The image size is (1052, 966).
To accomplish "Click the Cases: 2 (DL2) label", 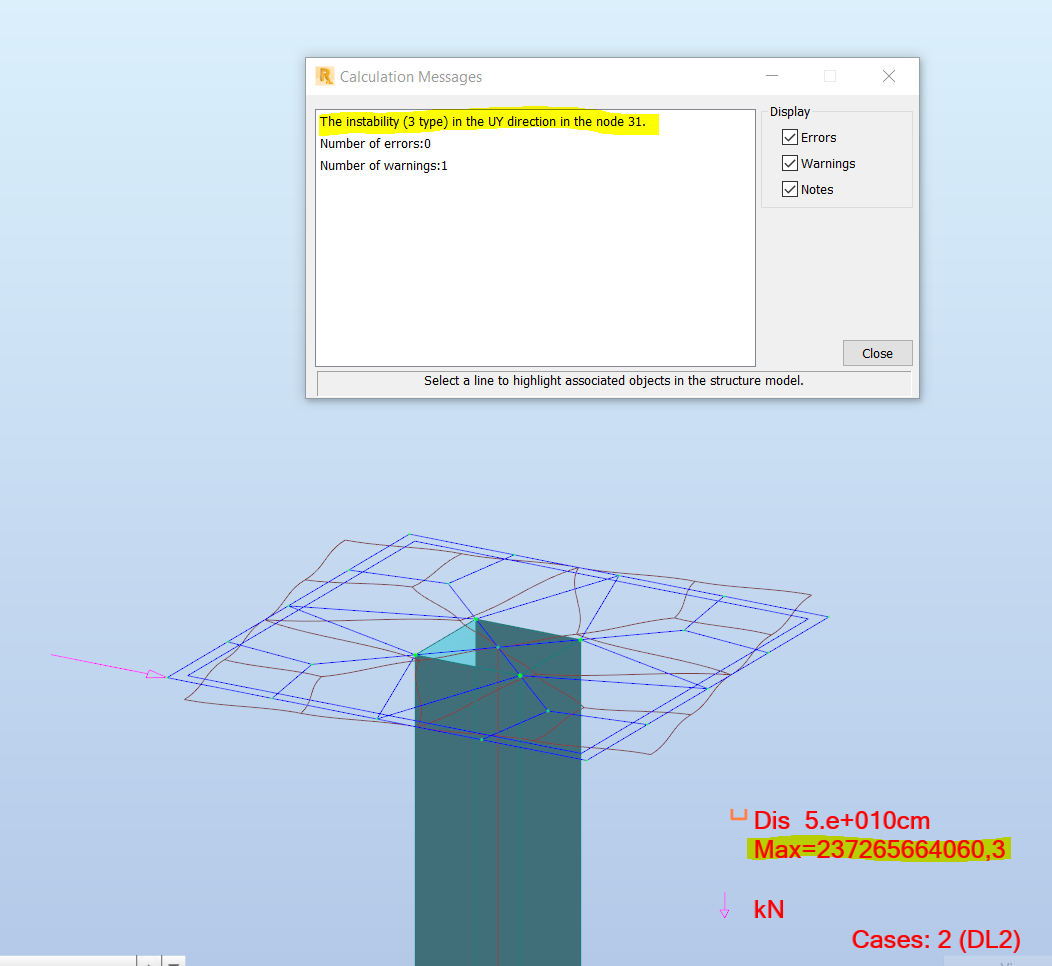I will [x=935, y=940].
